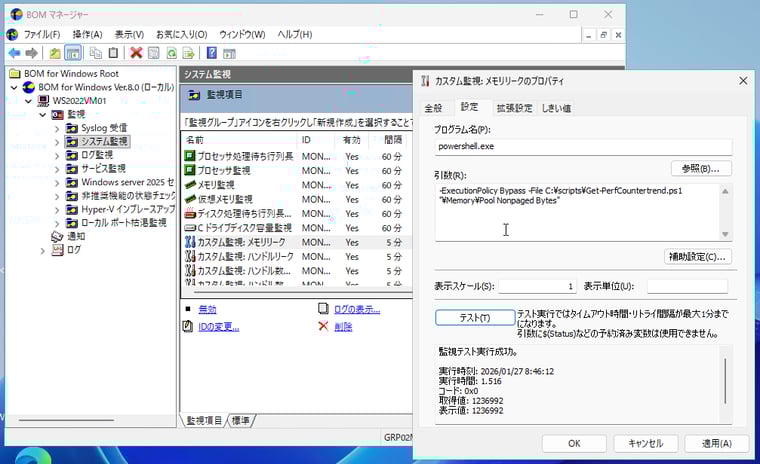Open the ヘルプ(H) menu
760x464 pixels.
coord(295,34)
